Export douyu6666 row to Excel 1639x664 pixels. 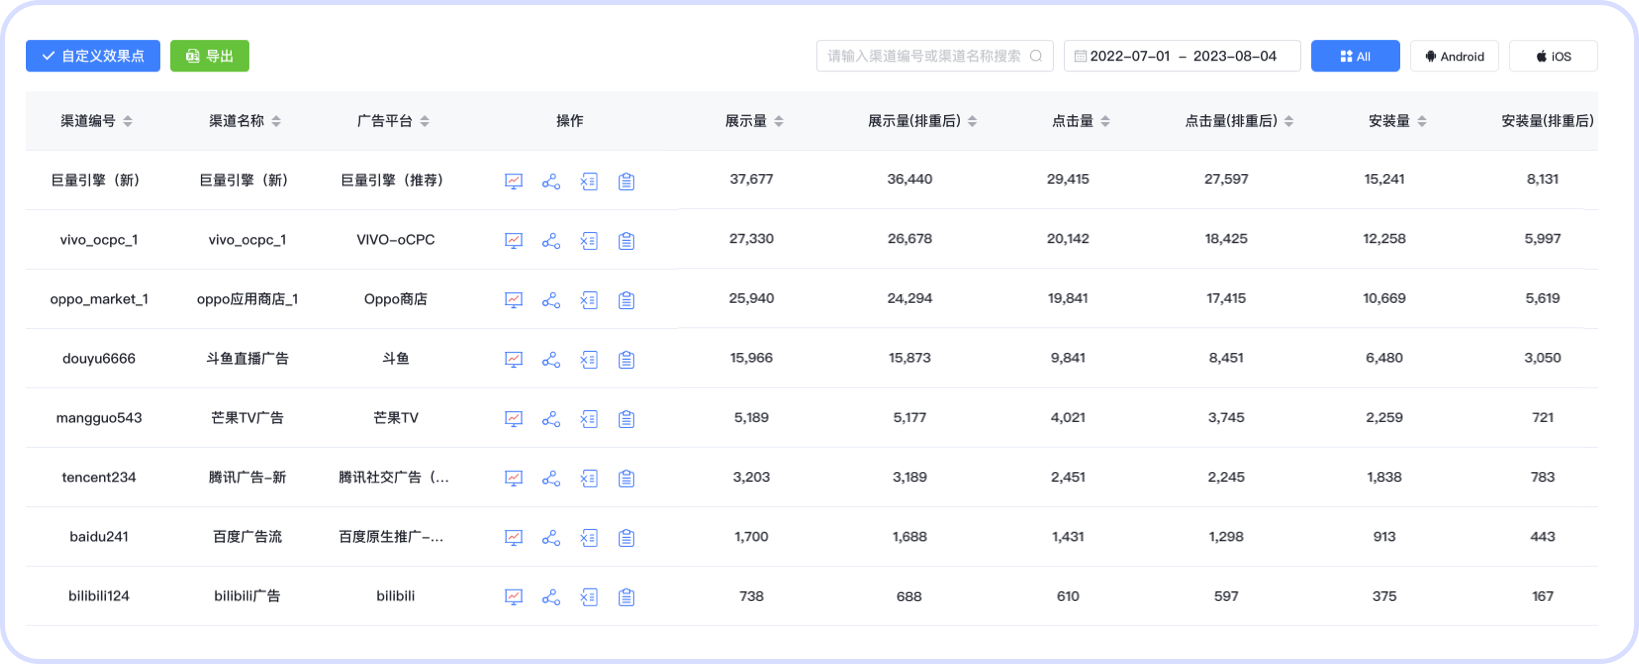click(589, 360)
